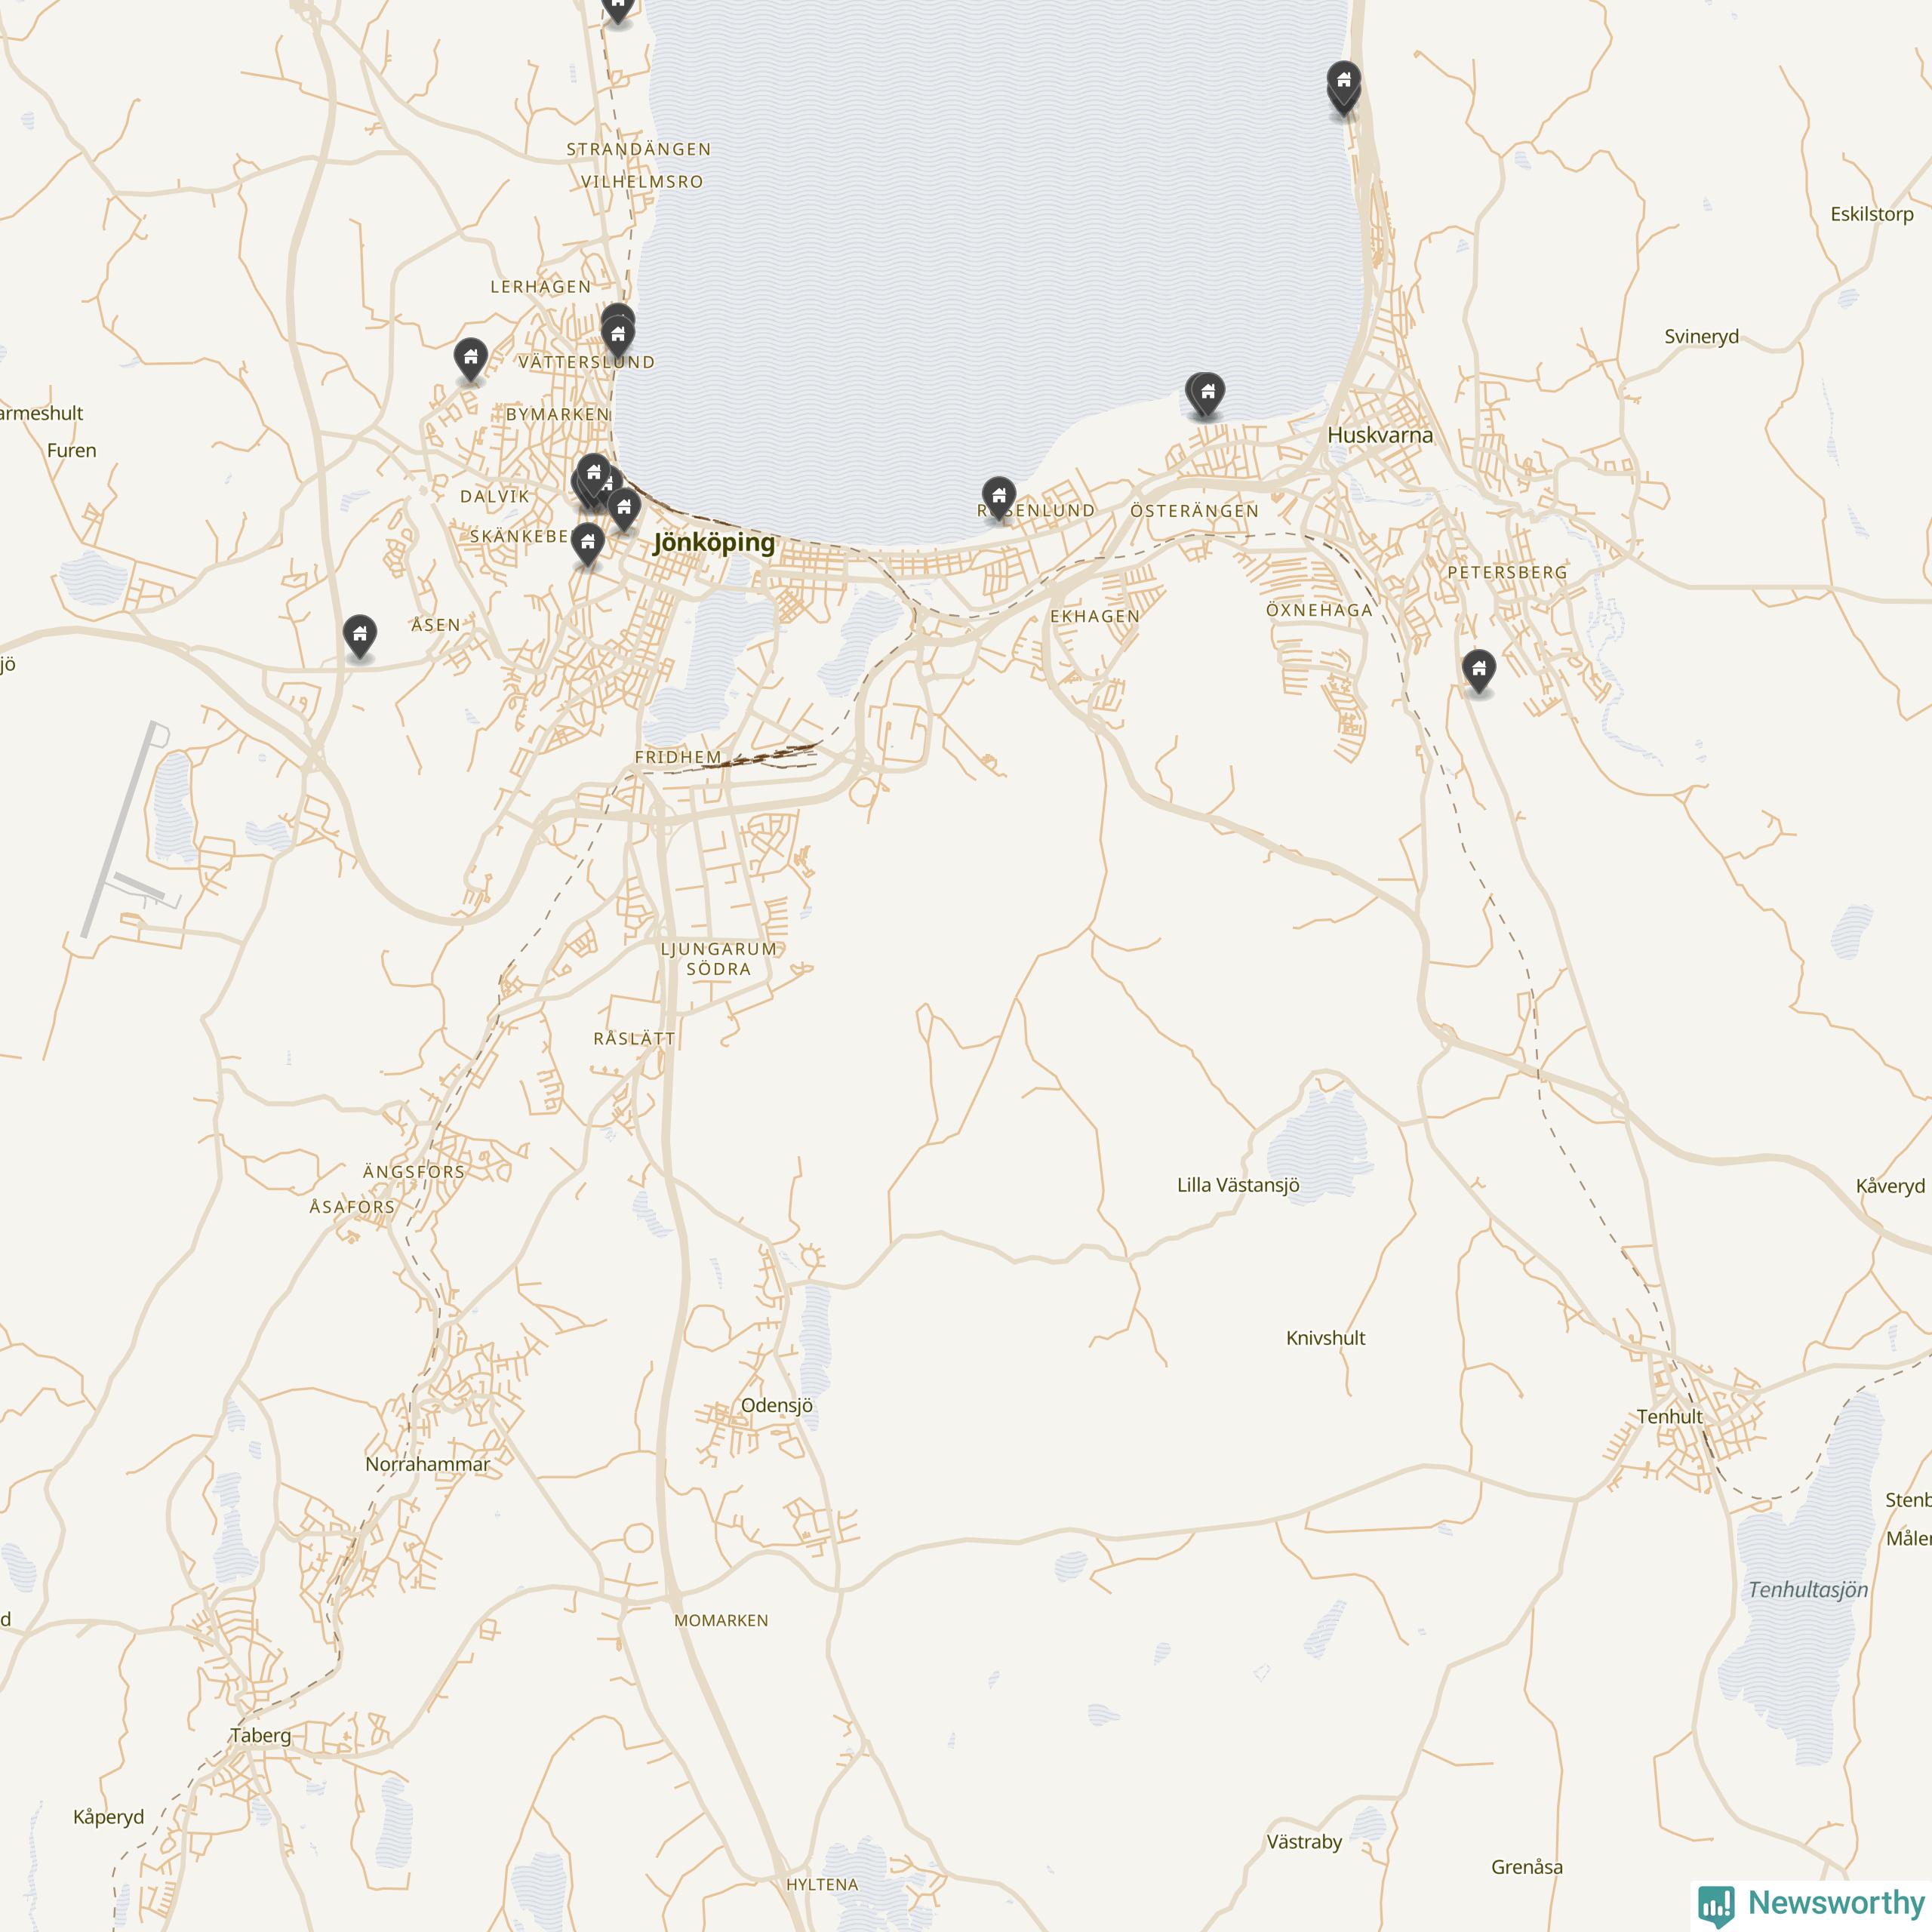The image size is (1932, 1932).
Task: Click the topmost house marker at Dalvik cluster
Action: click(x=594, y=473)
